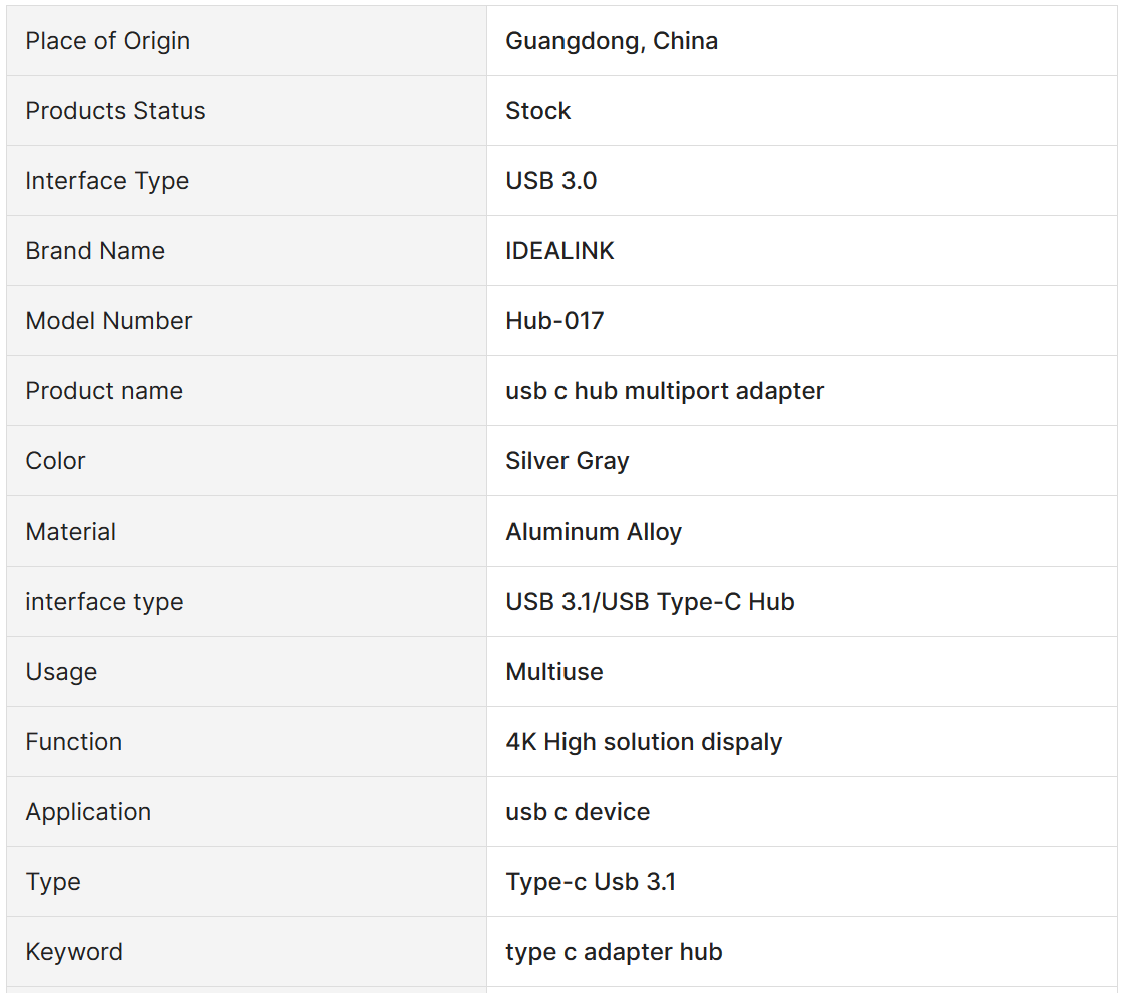This screenshot has width=1124, height=994.
Task: Select the Guangdong, China value cell
Action: (611, 41)
